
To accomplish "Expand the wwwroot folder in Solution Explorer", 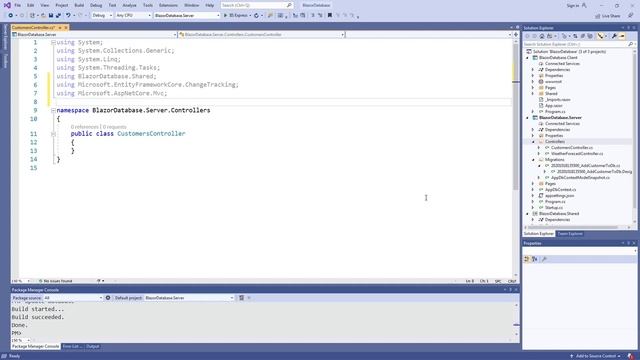I will coord(533,82).
